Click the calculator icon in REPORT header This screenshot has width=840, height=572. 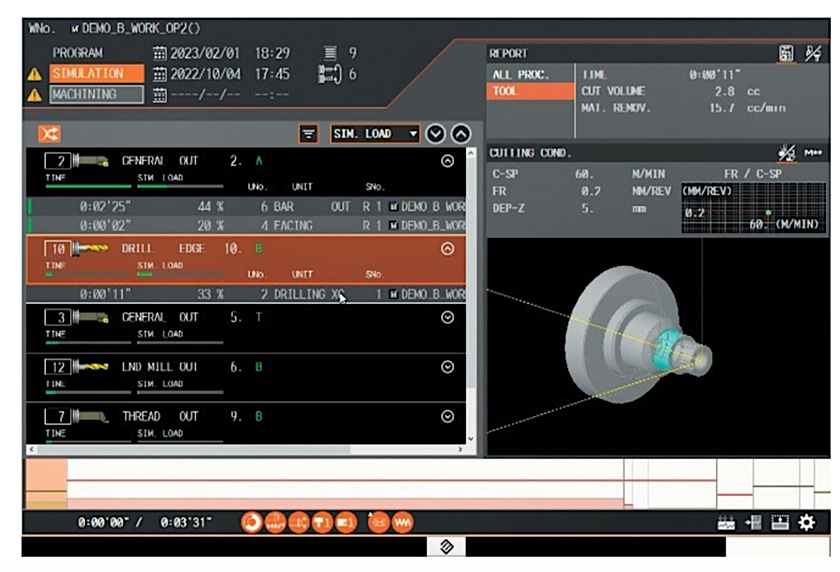point(786,53)
